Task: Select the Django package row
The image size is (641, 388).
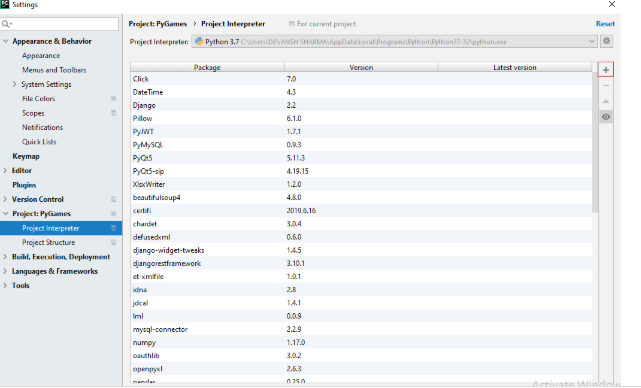Action: 361,105
